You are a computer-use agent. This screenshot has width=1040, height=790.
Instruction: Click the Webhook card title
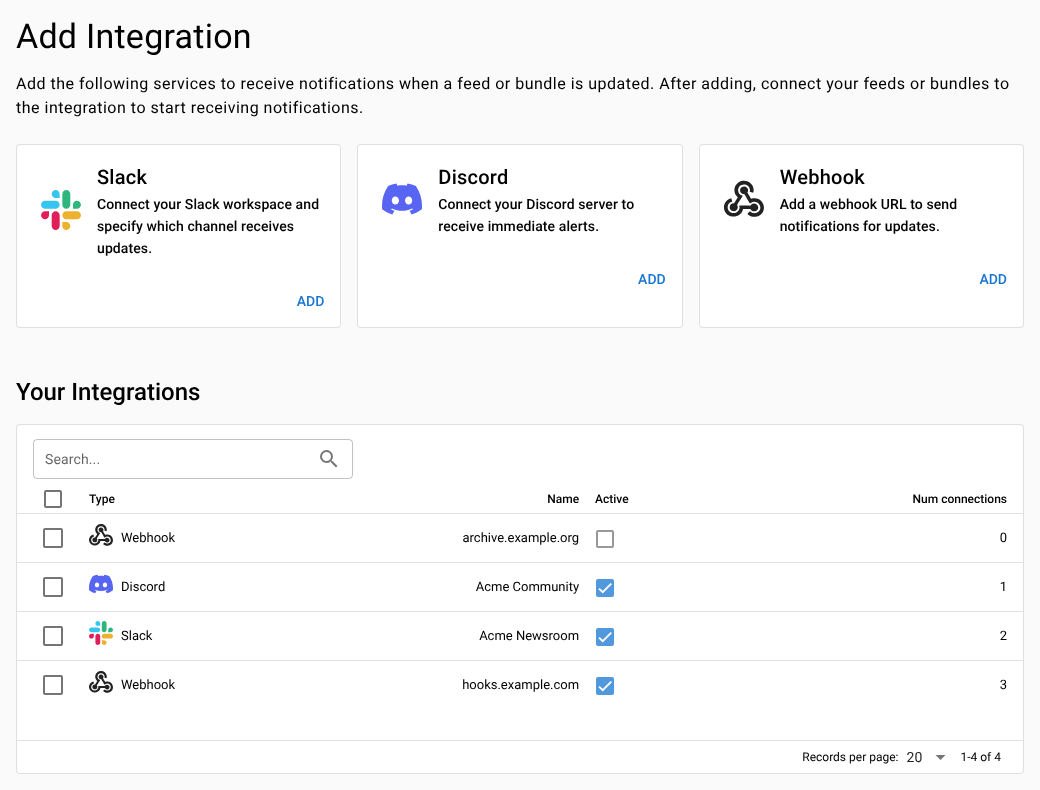point(822,177)
